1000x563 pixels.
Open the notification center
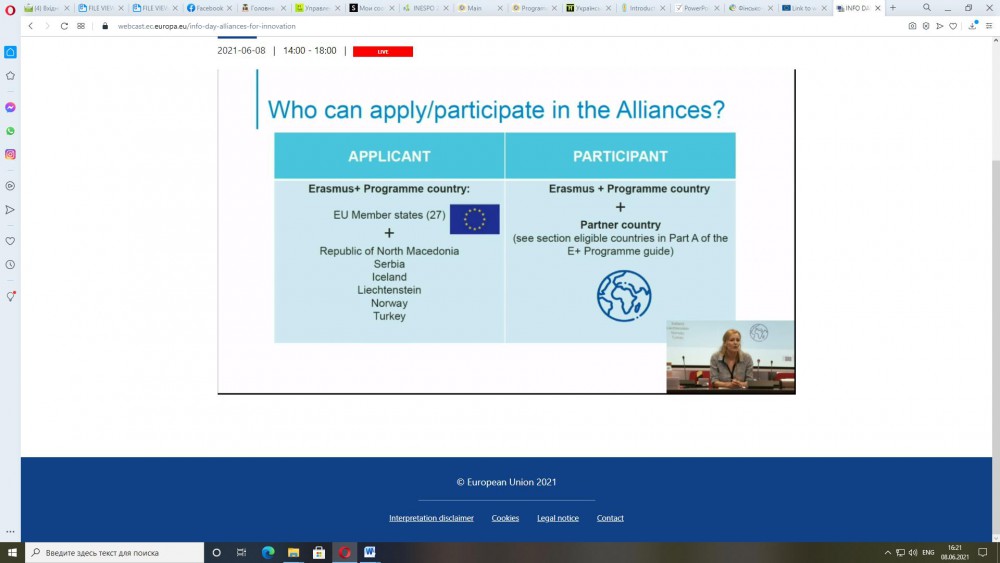click(x=983, y=553)
